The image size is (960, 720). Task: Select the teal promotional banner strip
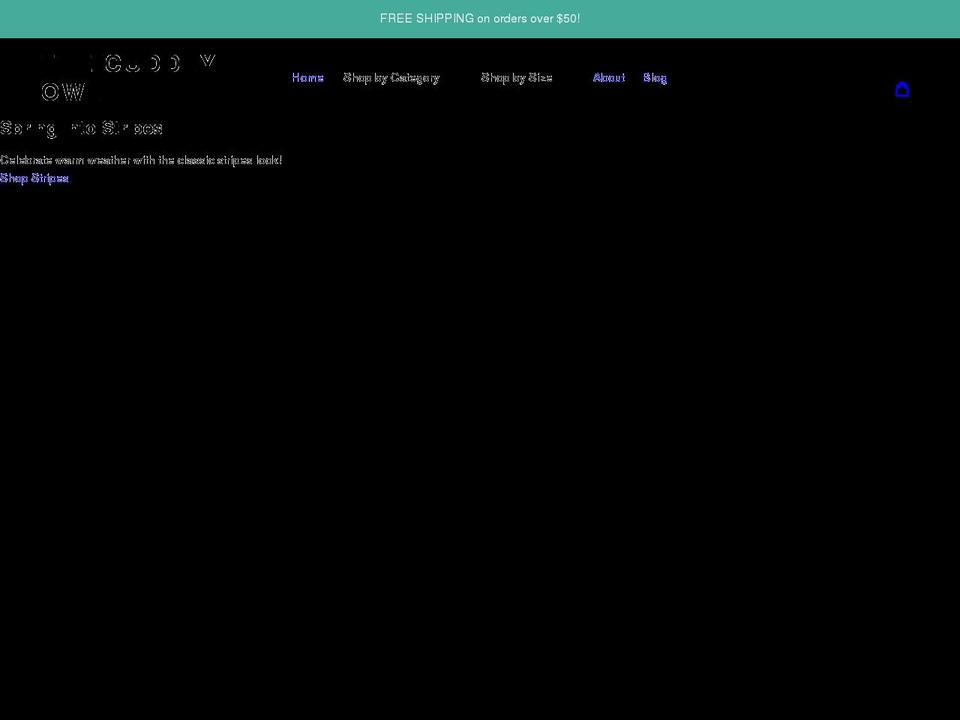pyautogui.click(x=480, y=18)
